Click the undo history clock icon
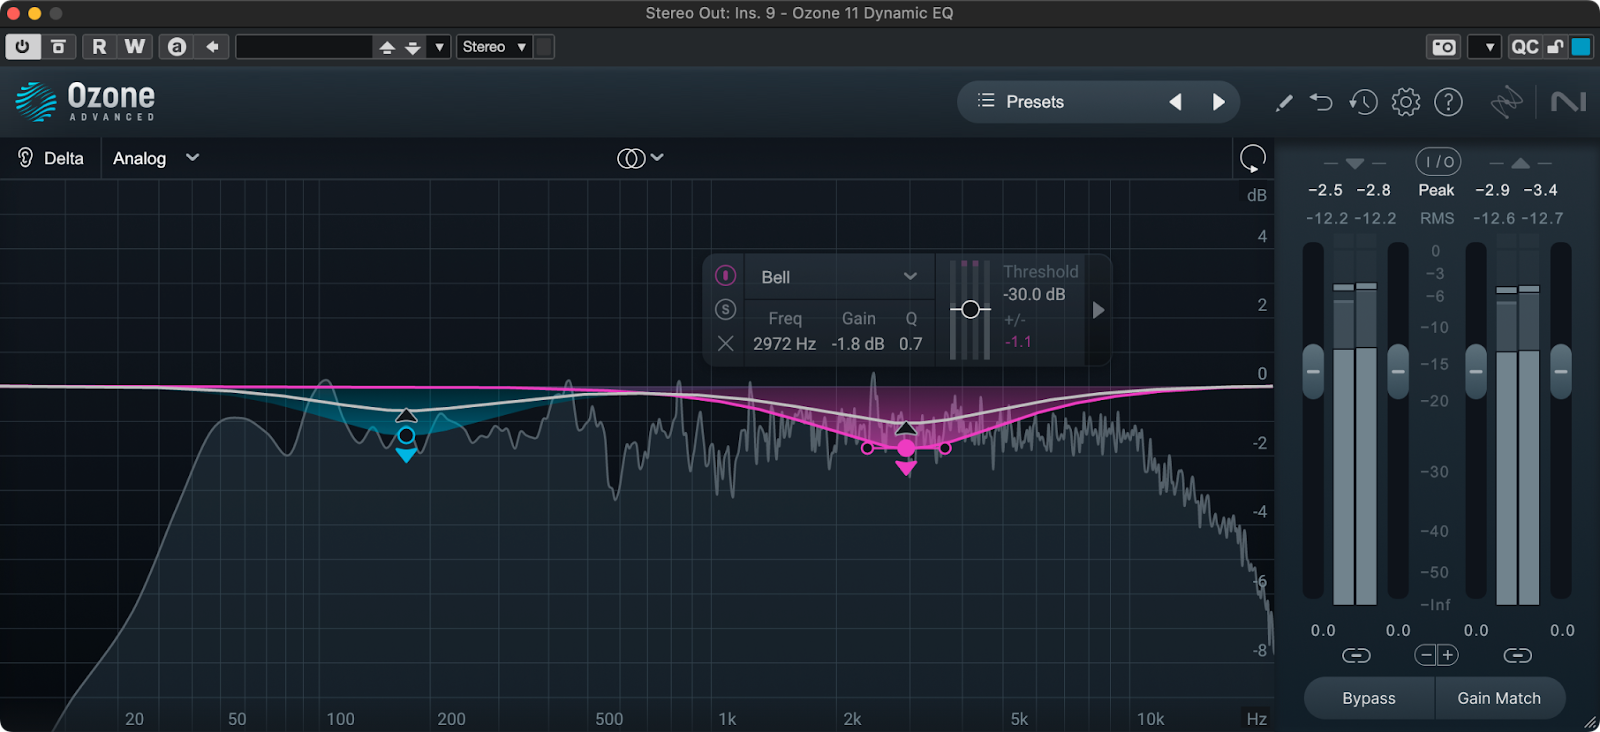The height and width of the screenshot is (732, 1600). coord(1363,102)
